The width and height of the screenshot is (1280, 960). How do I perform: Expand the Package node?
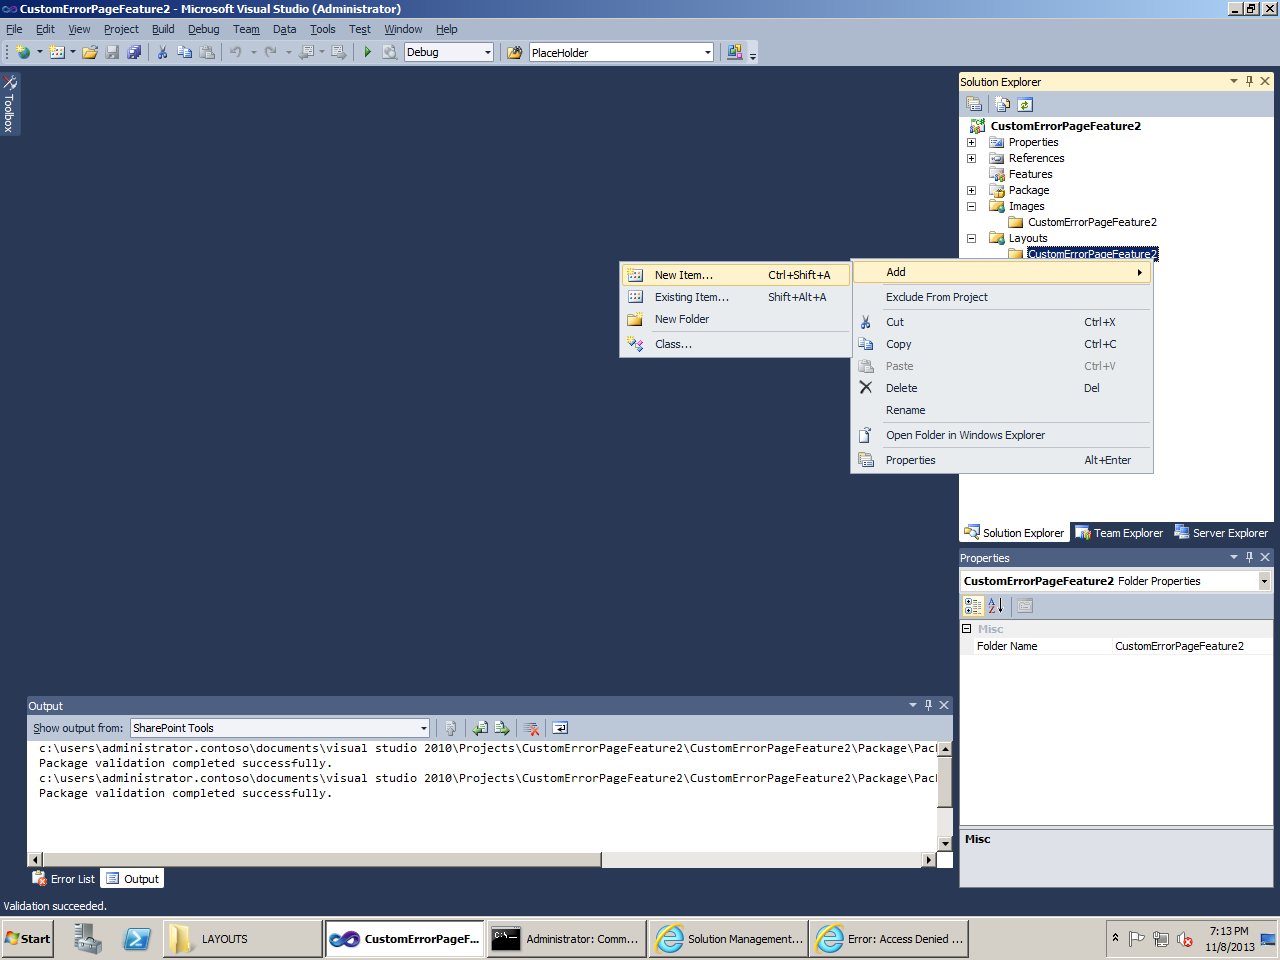click(971, 190)
